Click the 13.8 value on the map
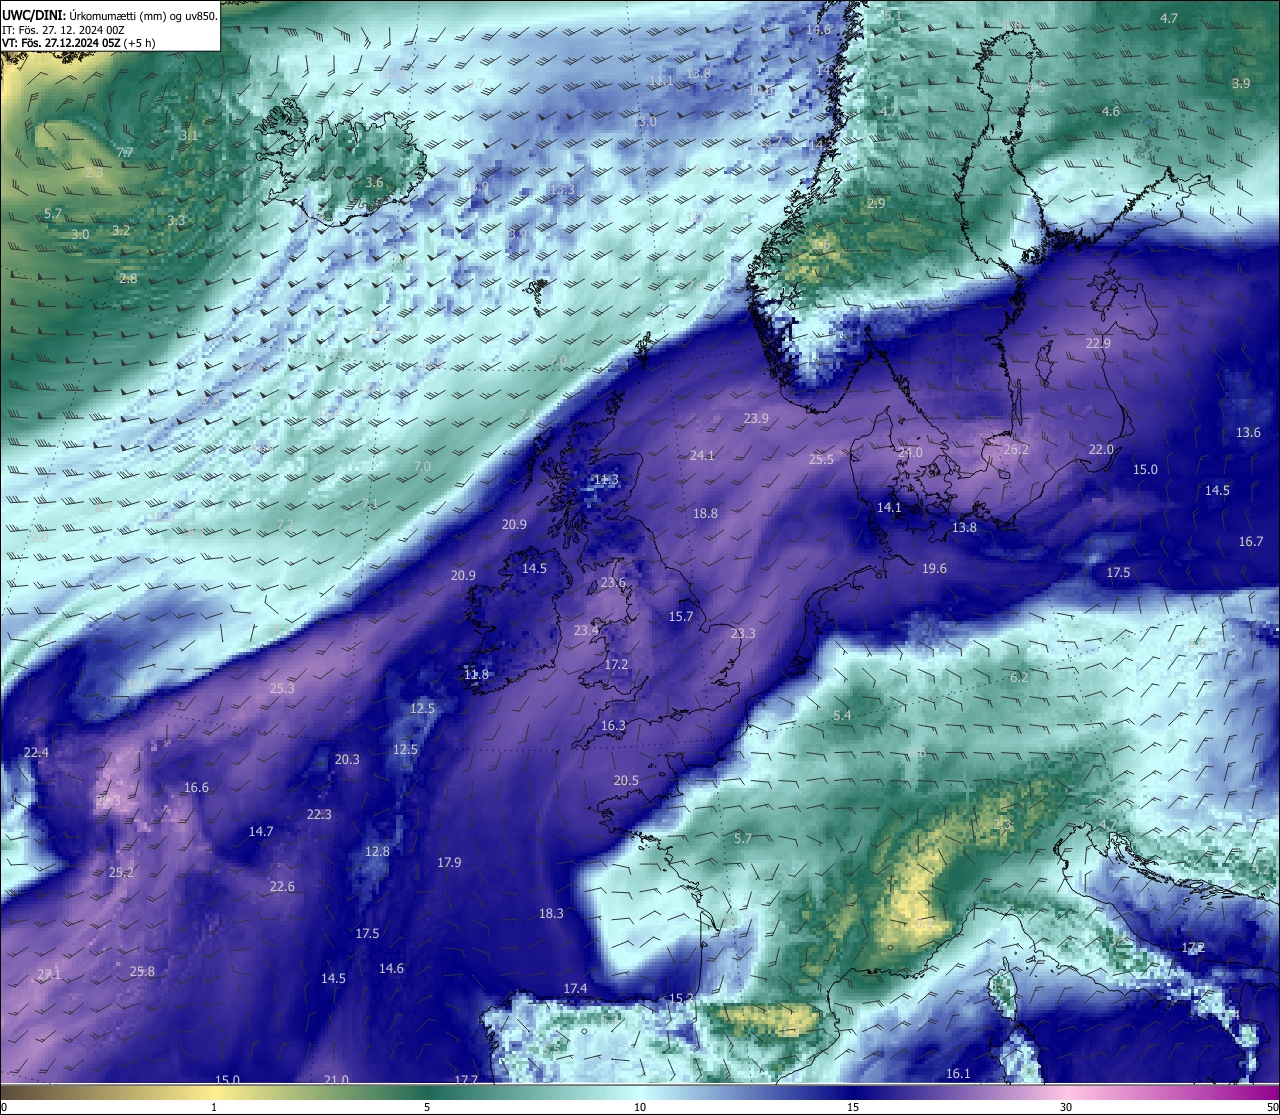 click(964, 528)
